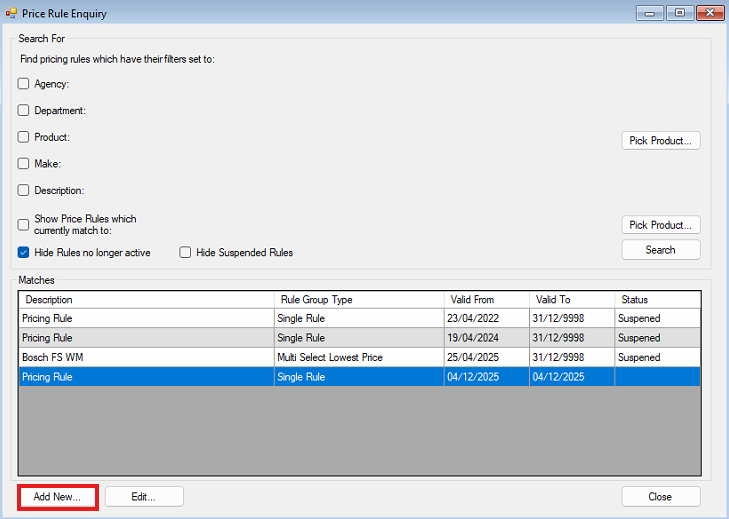The image size is (729, 519).
Task: Uncheck Hide Rules no longer active
Action: [x=23, y=252]
